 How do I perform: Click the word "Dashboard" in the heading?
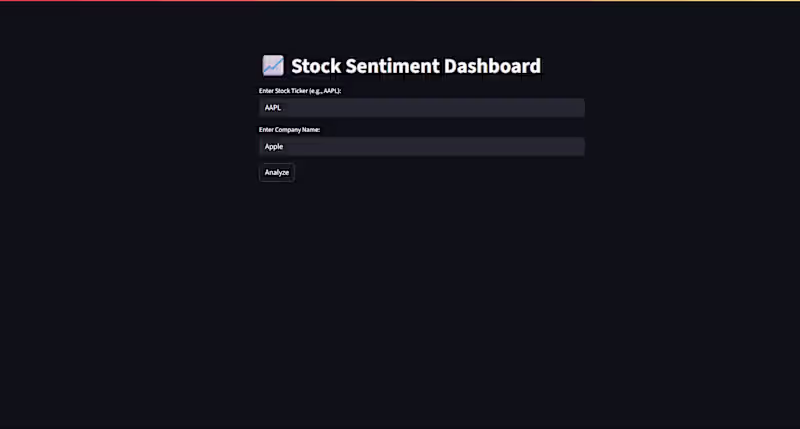coord(493,66)
